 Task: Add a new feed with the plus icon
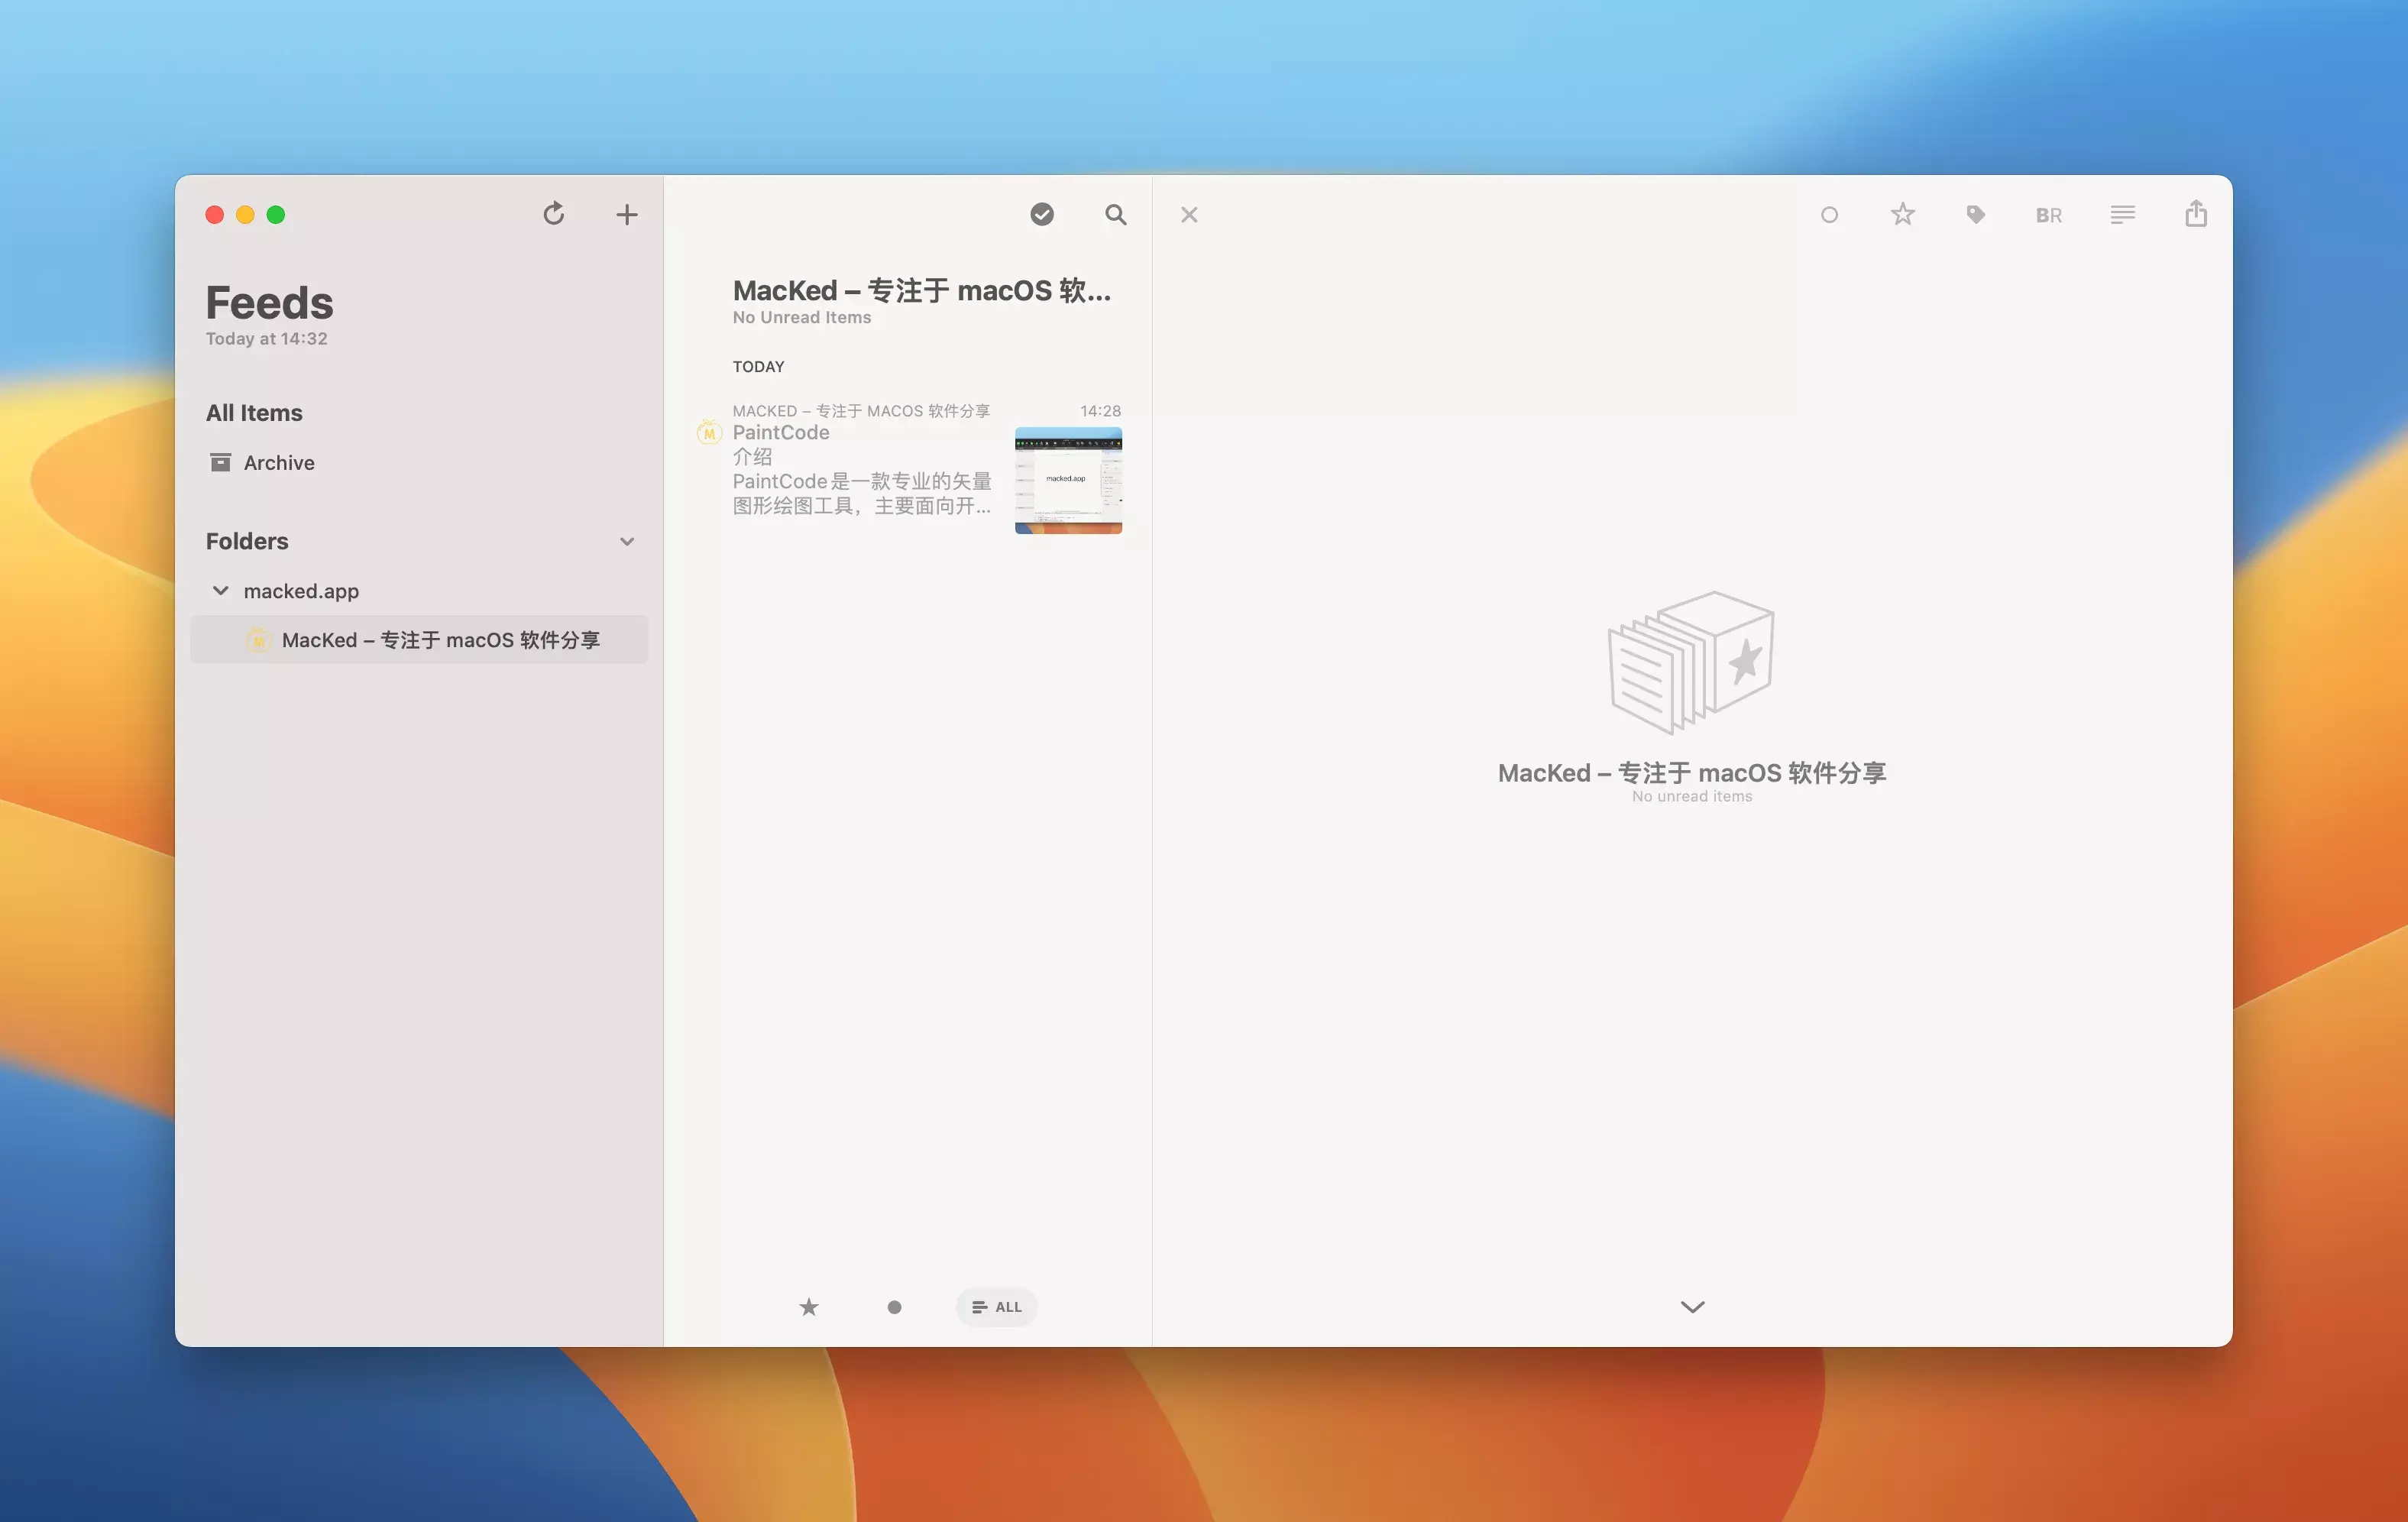pos(626,214)
